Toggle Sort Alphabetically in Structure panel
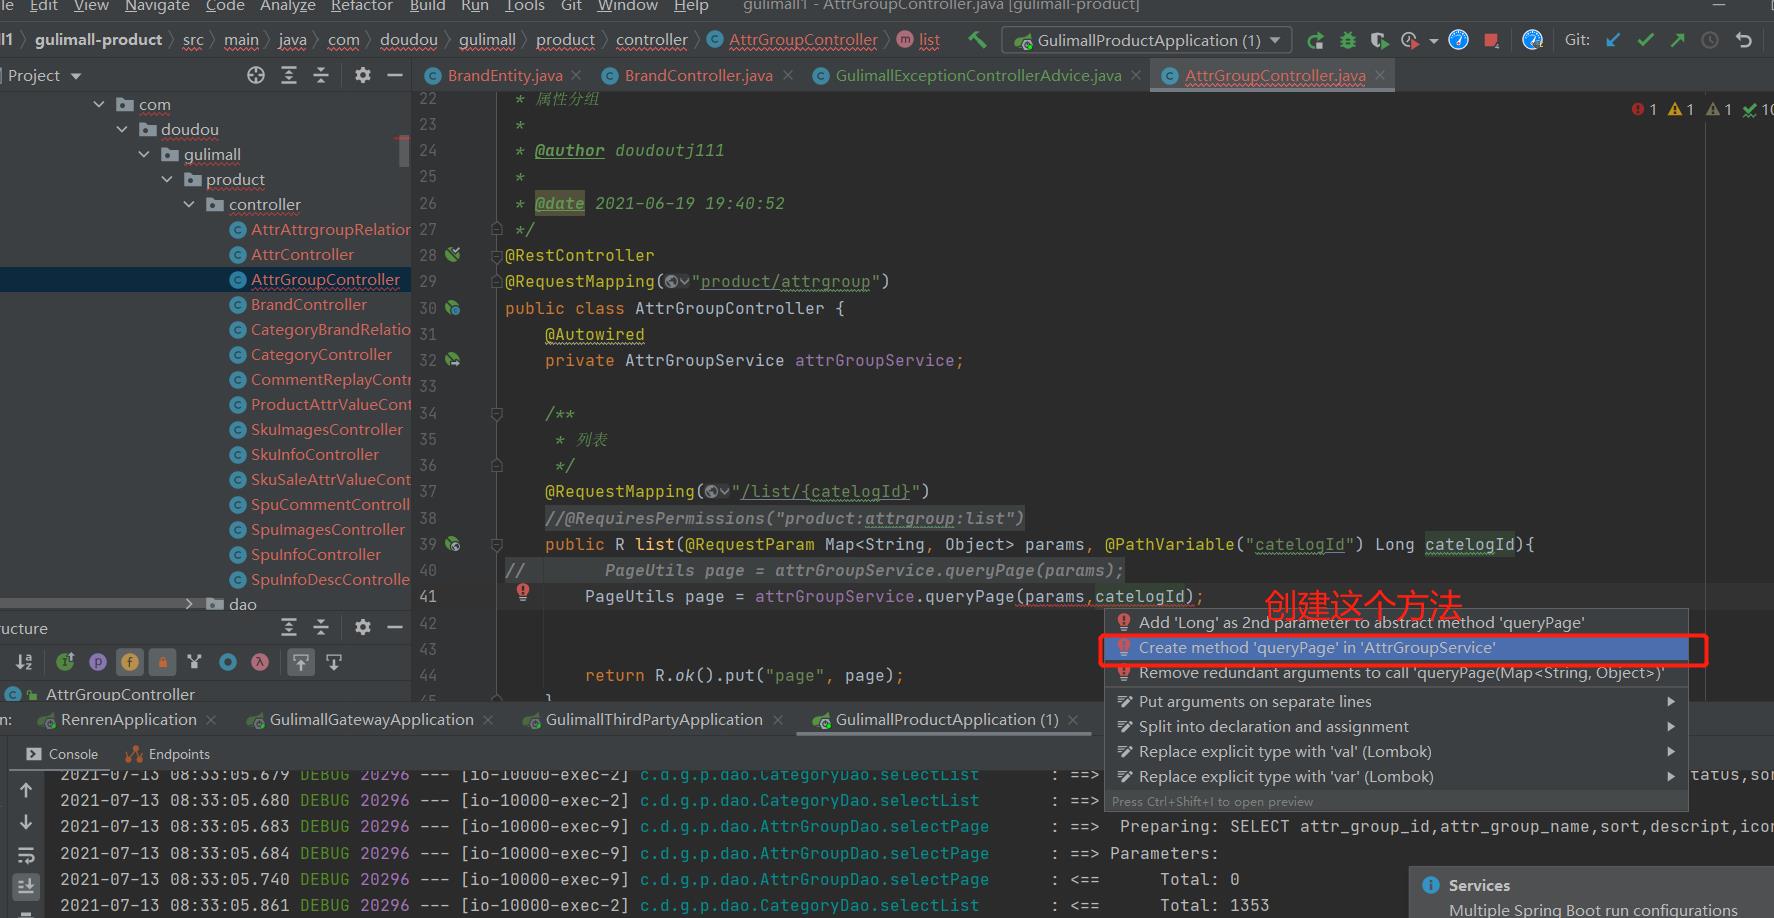Image resolution: width=1774 pixels, height=918 pixels. point(24,661)
